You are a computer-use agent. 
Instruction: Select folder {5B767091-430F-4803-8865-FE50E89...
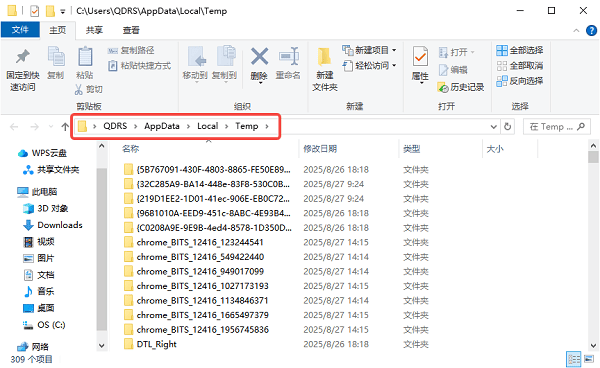click(214, 169)
